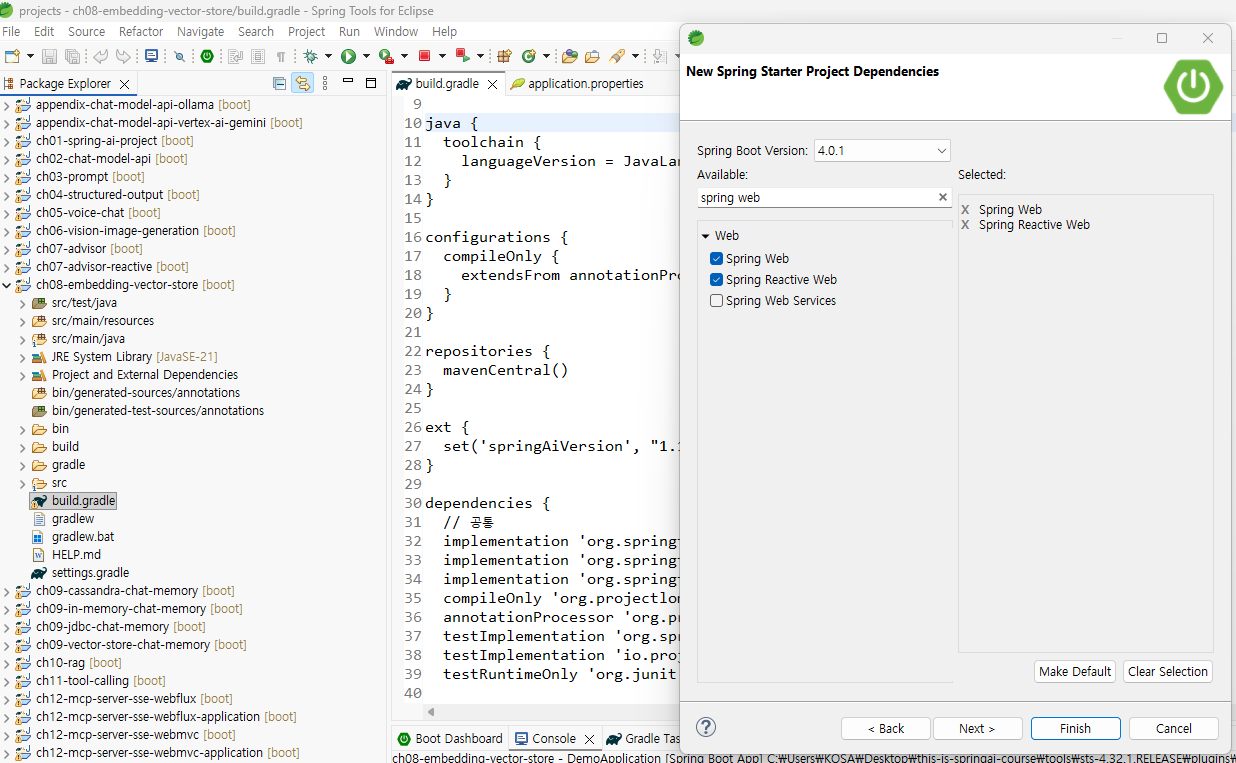Click the green Spring Boot Dashboard toolbar icon
The width and height of the screenshot is (1236, 763).
[207, 56]
